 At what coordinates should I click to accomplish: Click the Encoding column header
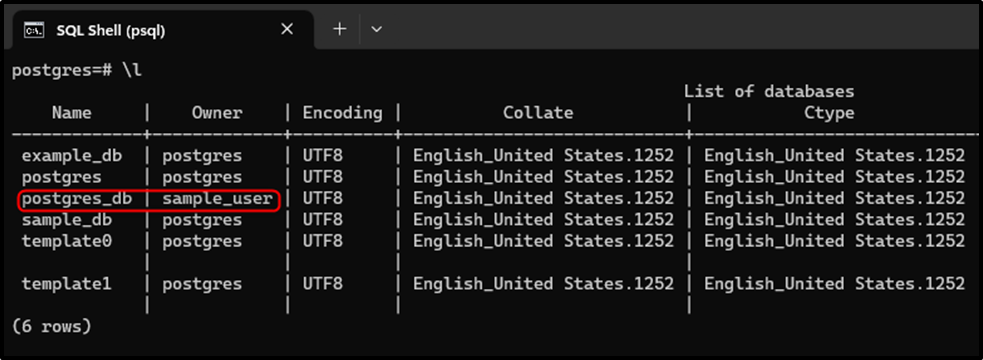(342, 114)
